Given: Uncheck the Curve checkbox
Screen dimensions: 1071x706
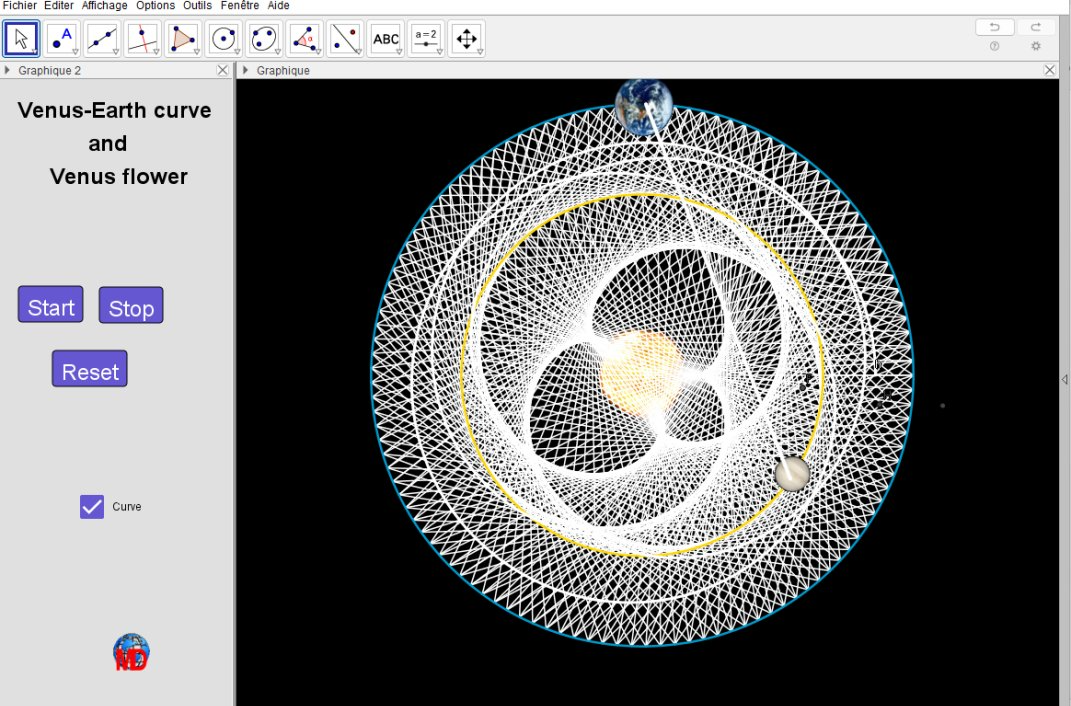Looking at the screenshot, I should click(92, 507).
